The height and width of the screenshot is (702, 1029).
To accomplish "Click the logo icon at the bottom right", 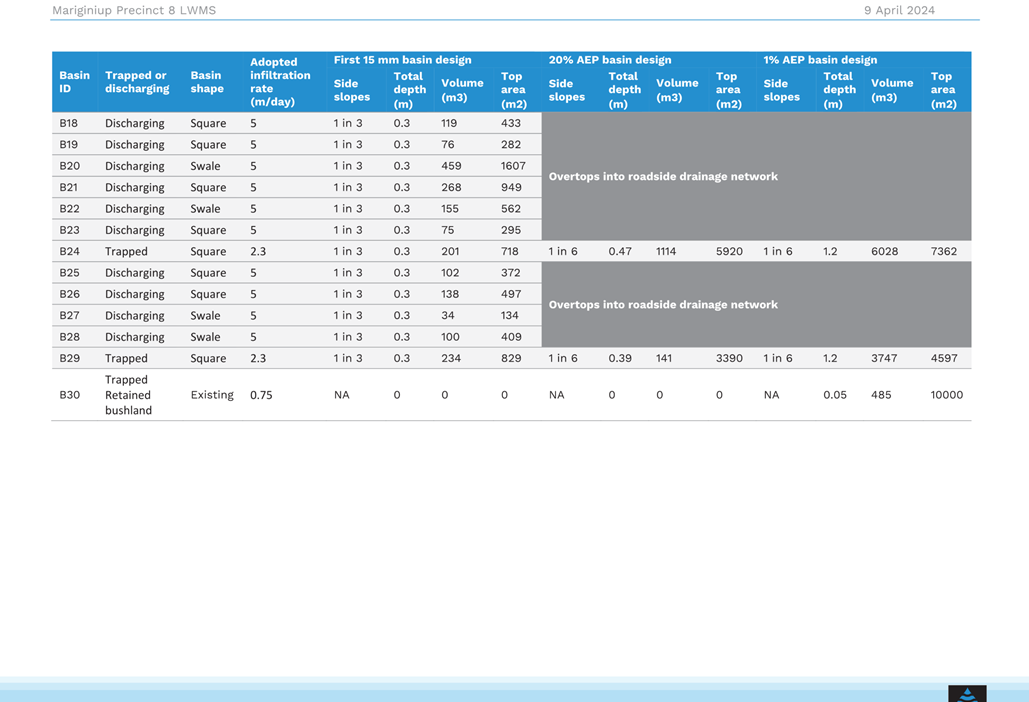I will point(967,693).
